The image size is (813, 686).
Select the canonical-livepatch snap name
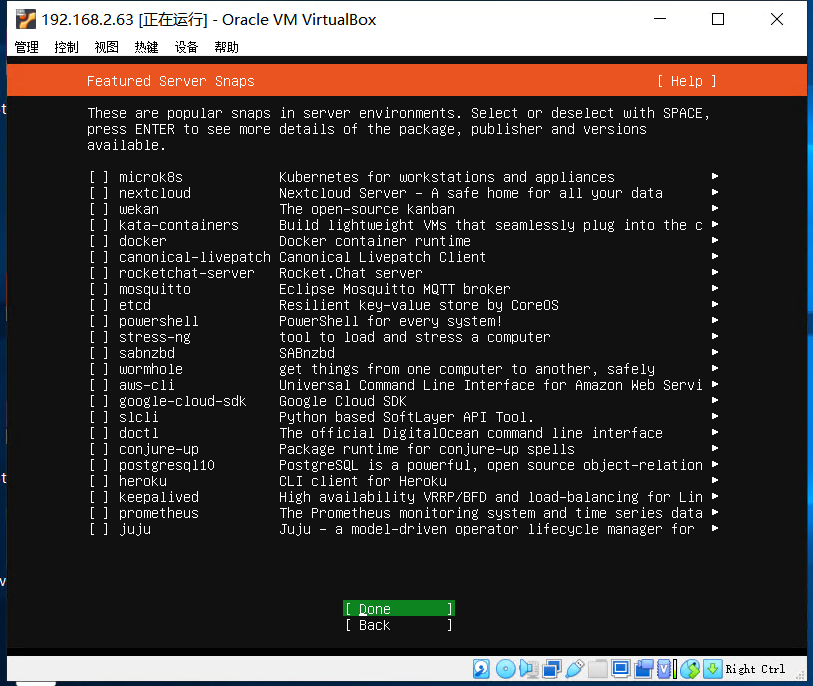[x=195, y=257]
